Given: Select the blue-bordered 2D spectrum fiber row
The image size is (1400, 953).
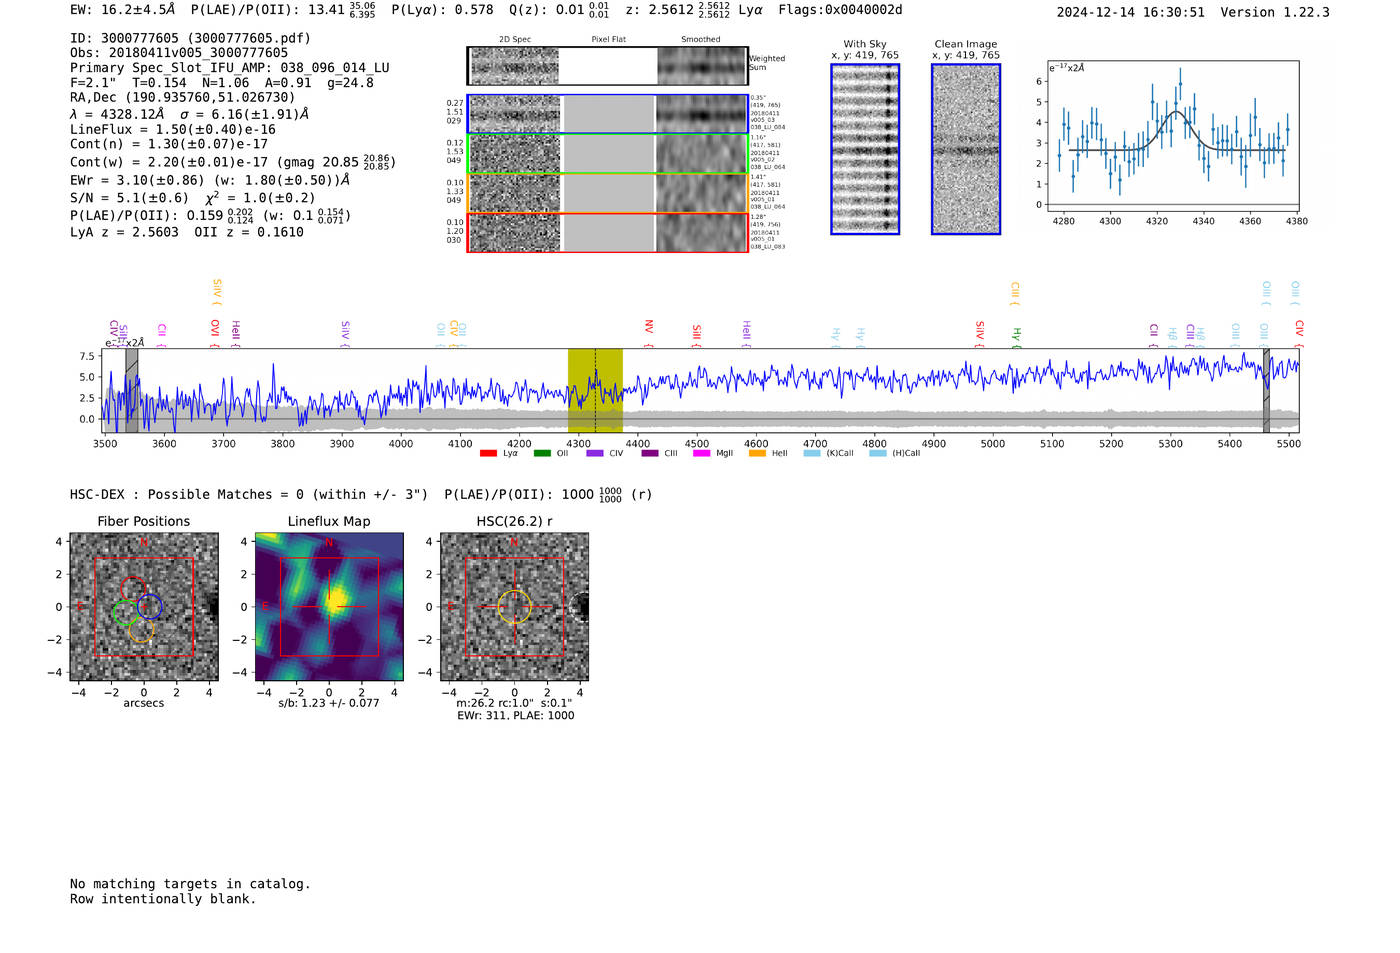Looking at the screenshot, I should click(608, 114).
